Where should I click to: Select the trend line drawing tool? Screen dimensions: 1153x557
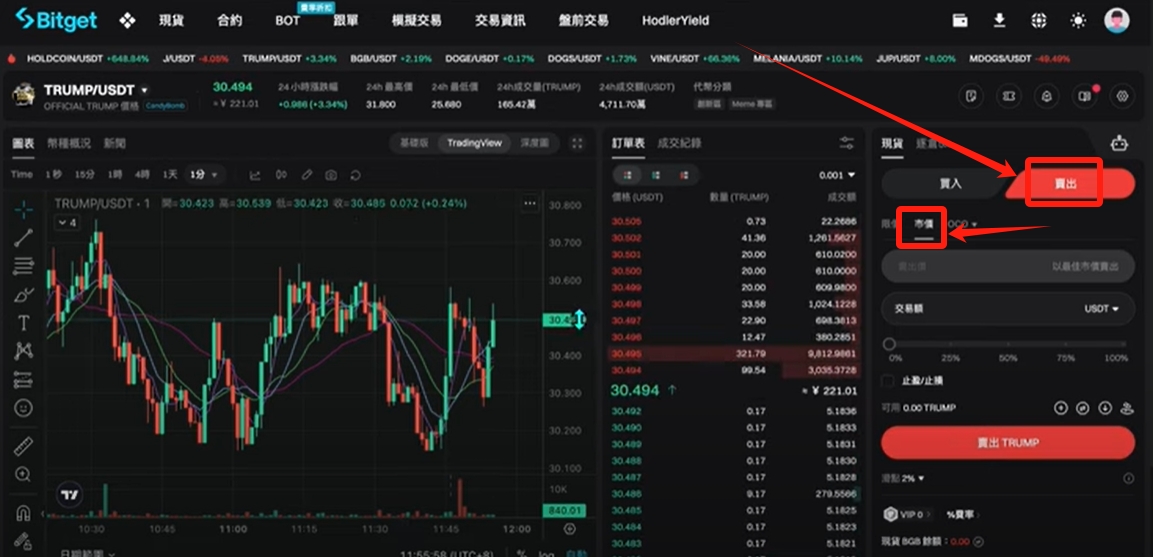coord(24,237)
